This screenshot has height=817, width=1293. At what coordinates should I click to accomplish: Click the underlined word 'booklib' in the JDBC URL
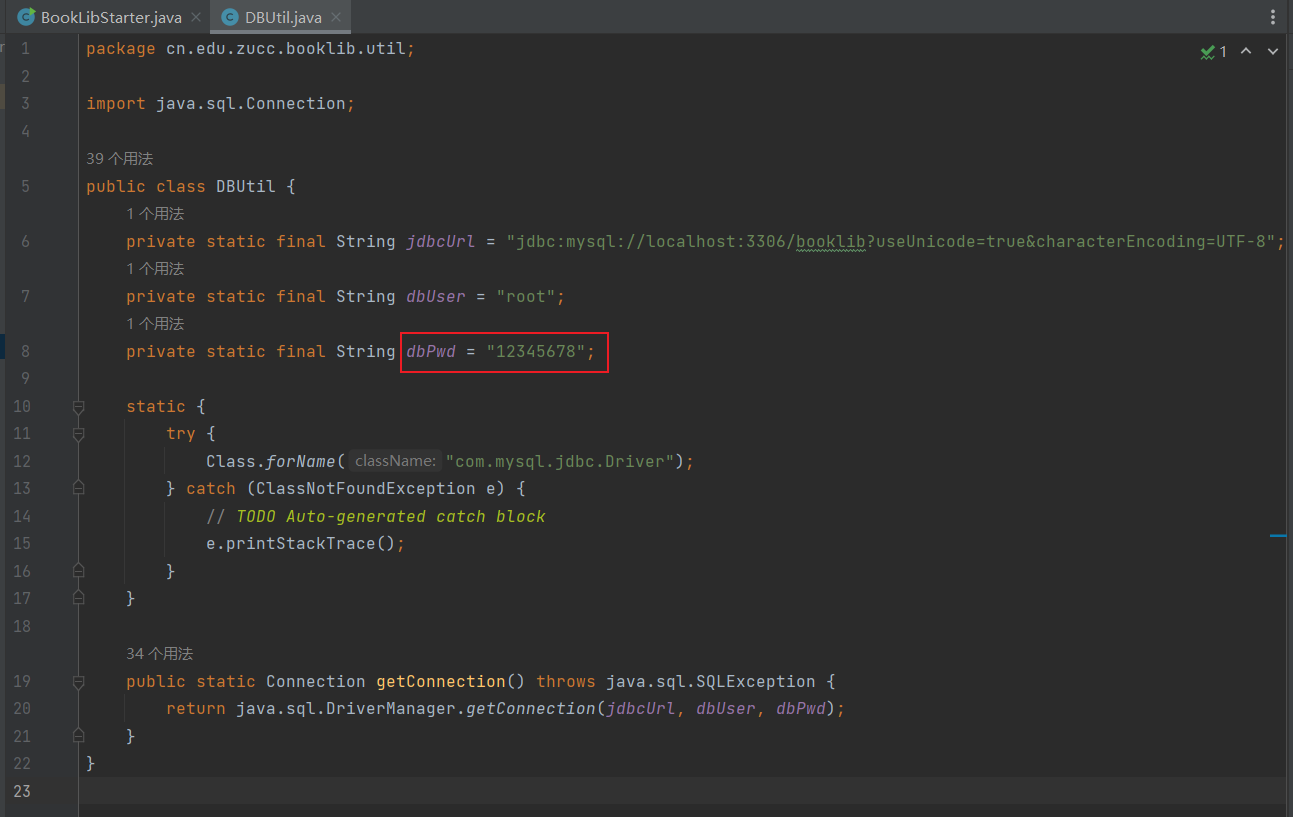point(831,241)
